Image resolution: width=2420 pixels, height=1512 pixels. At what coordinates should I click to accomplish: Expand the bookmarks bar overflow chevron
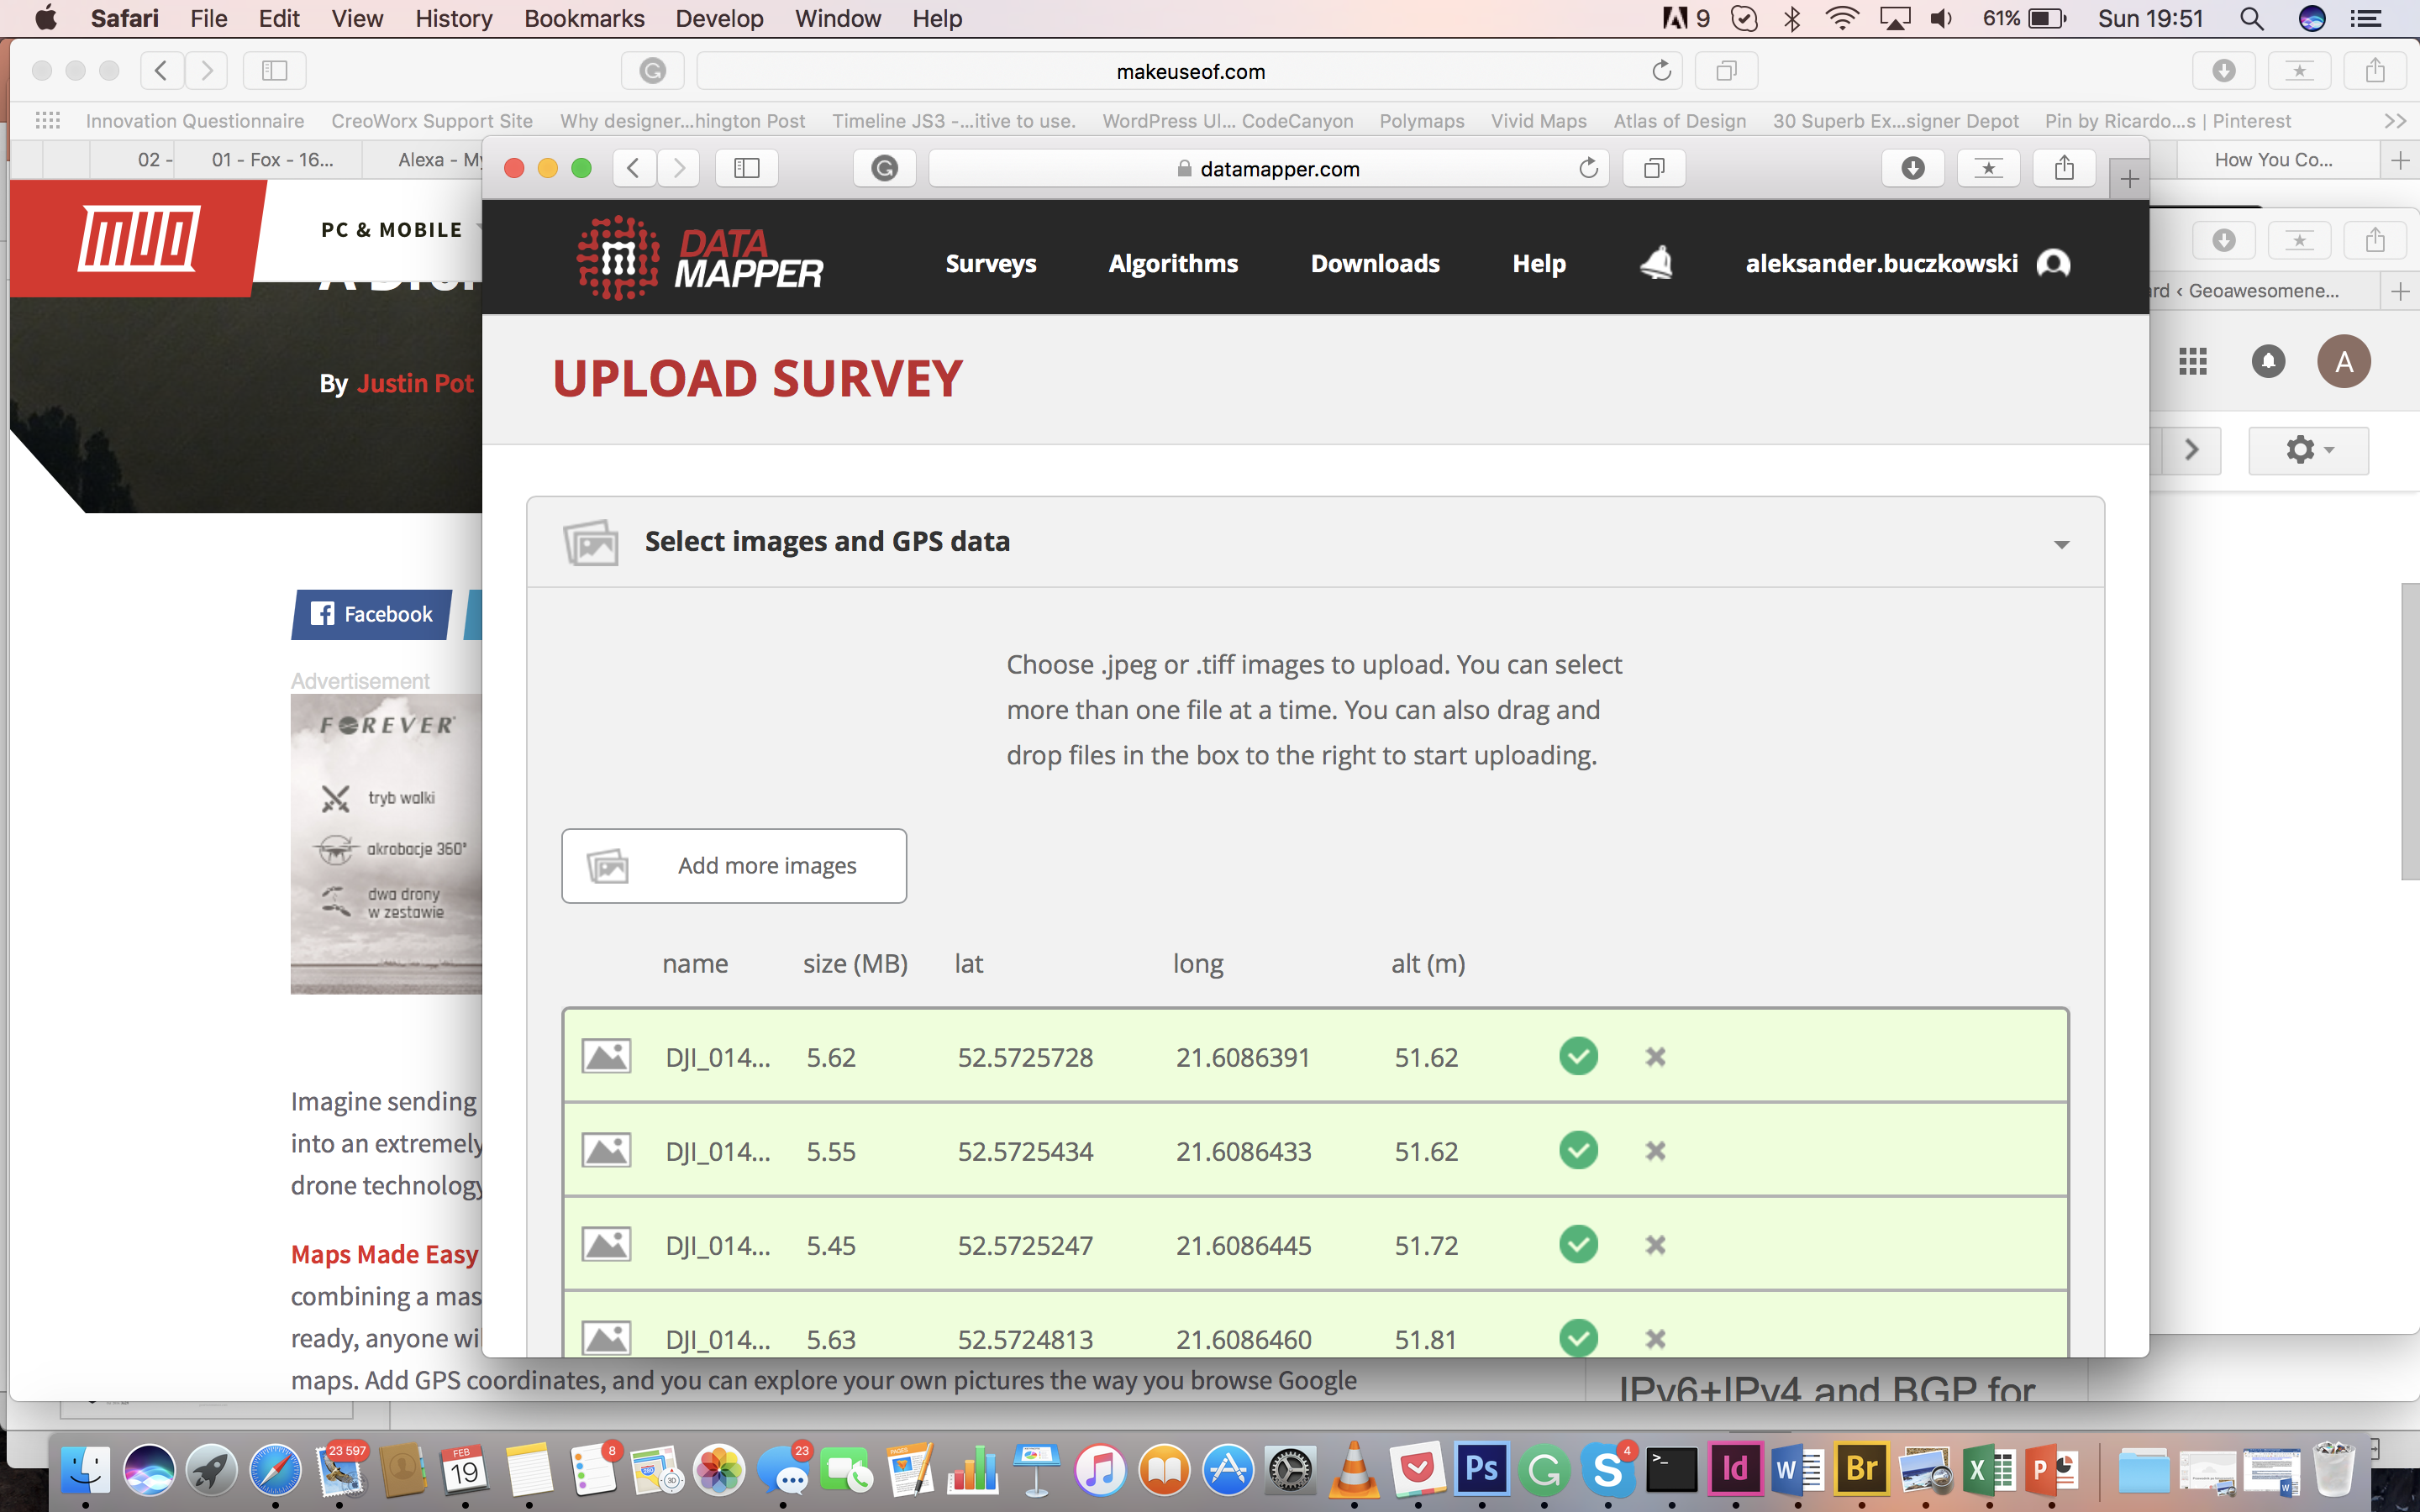pos(2394,121)
